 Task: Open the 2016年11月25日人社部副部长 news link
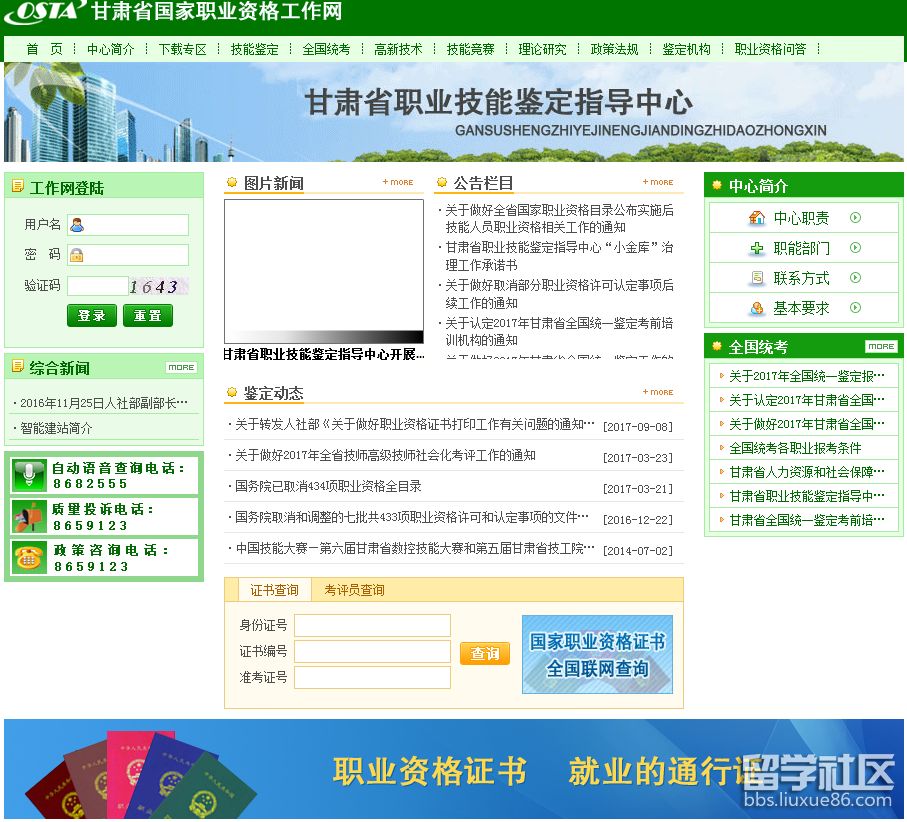tap(104, 403)
